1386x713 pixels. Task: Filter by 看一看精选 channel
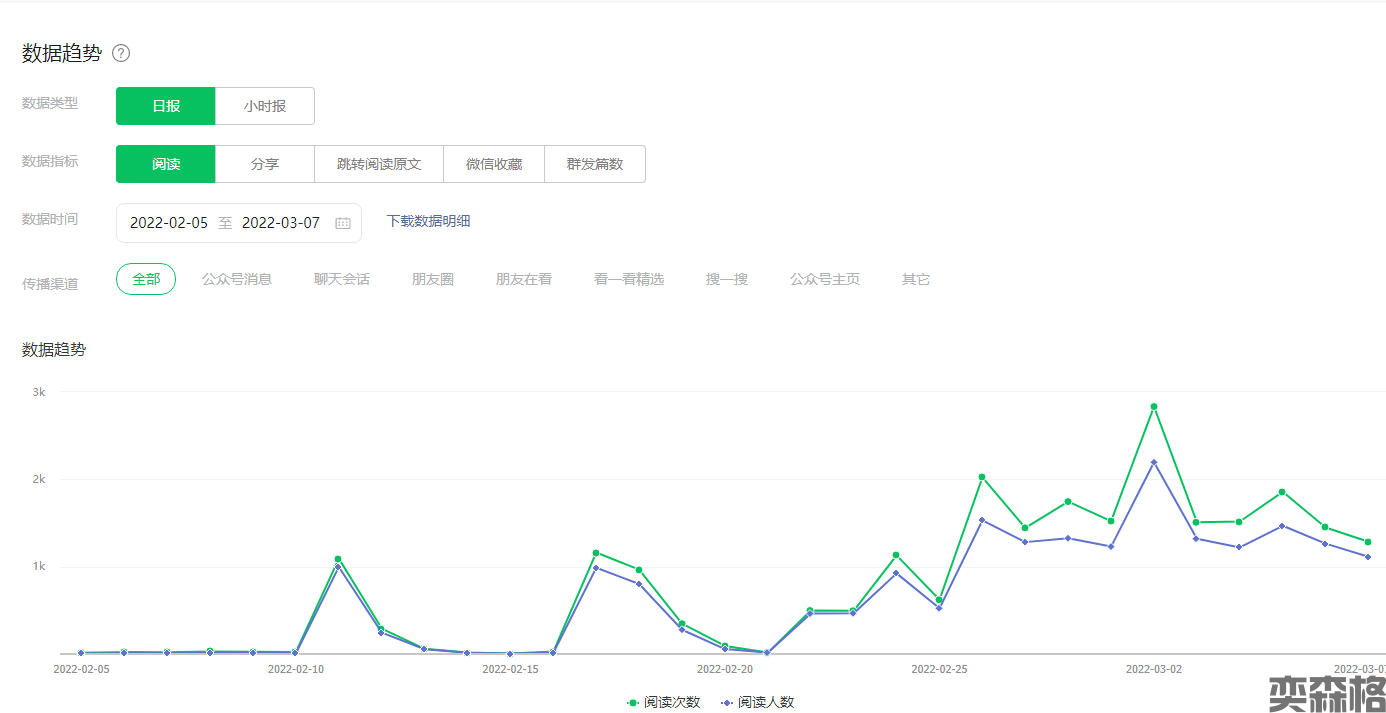click(629, 279)
